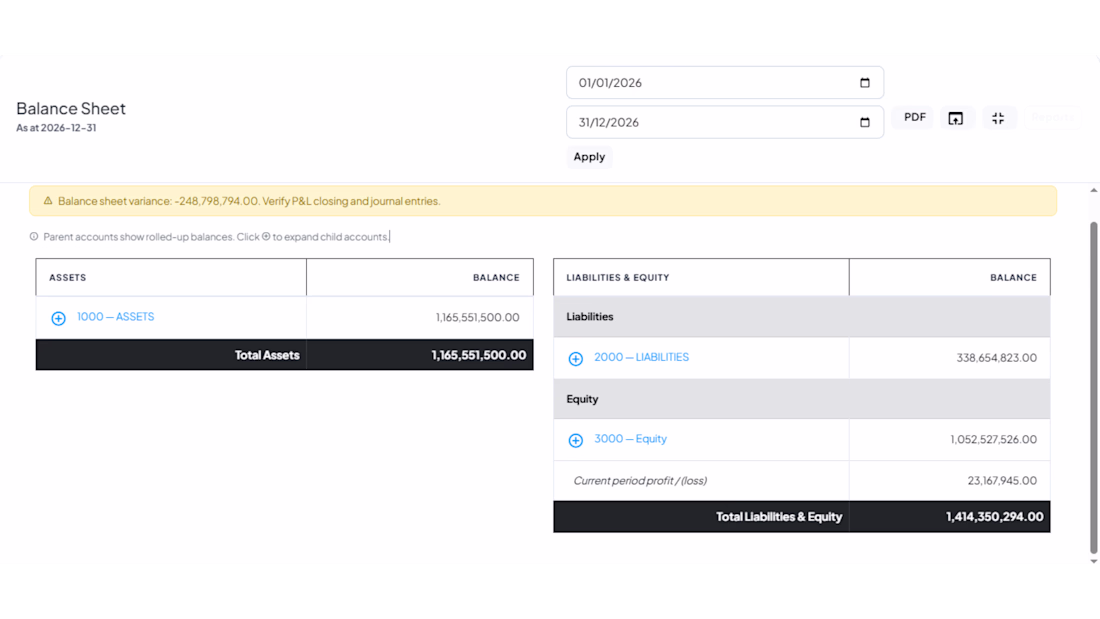Screen dimensions: 1100x619
Task: Open calendar picker for end date 31/12/2026
Action: tap(864, 122)
